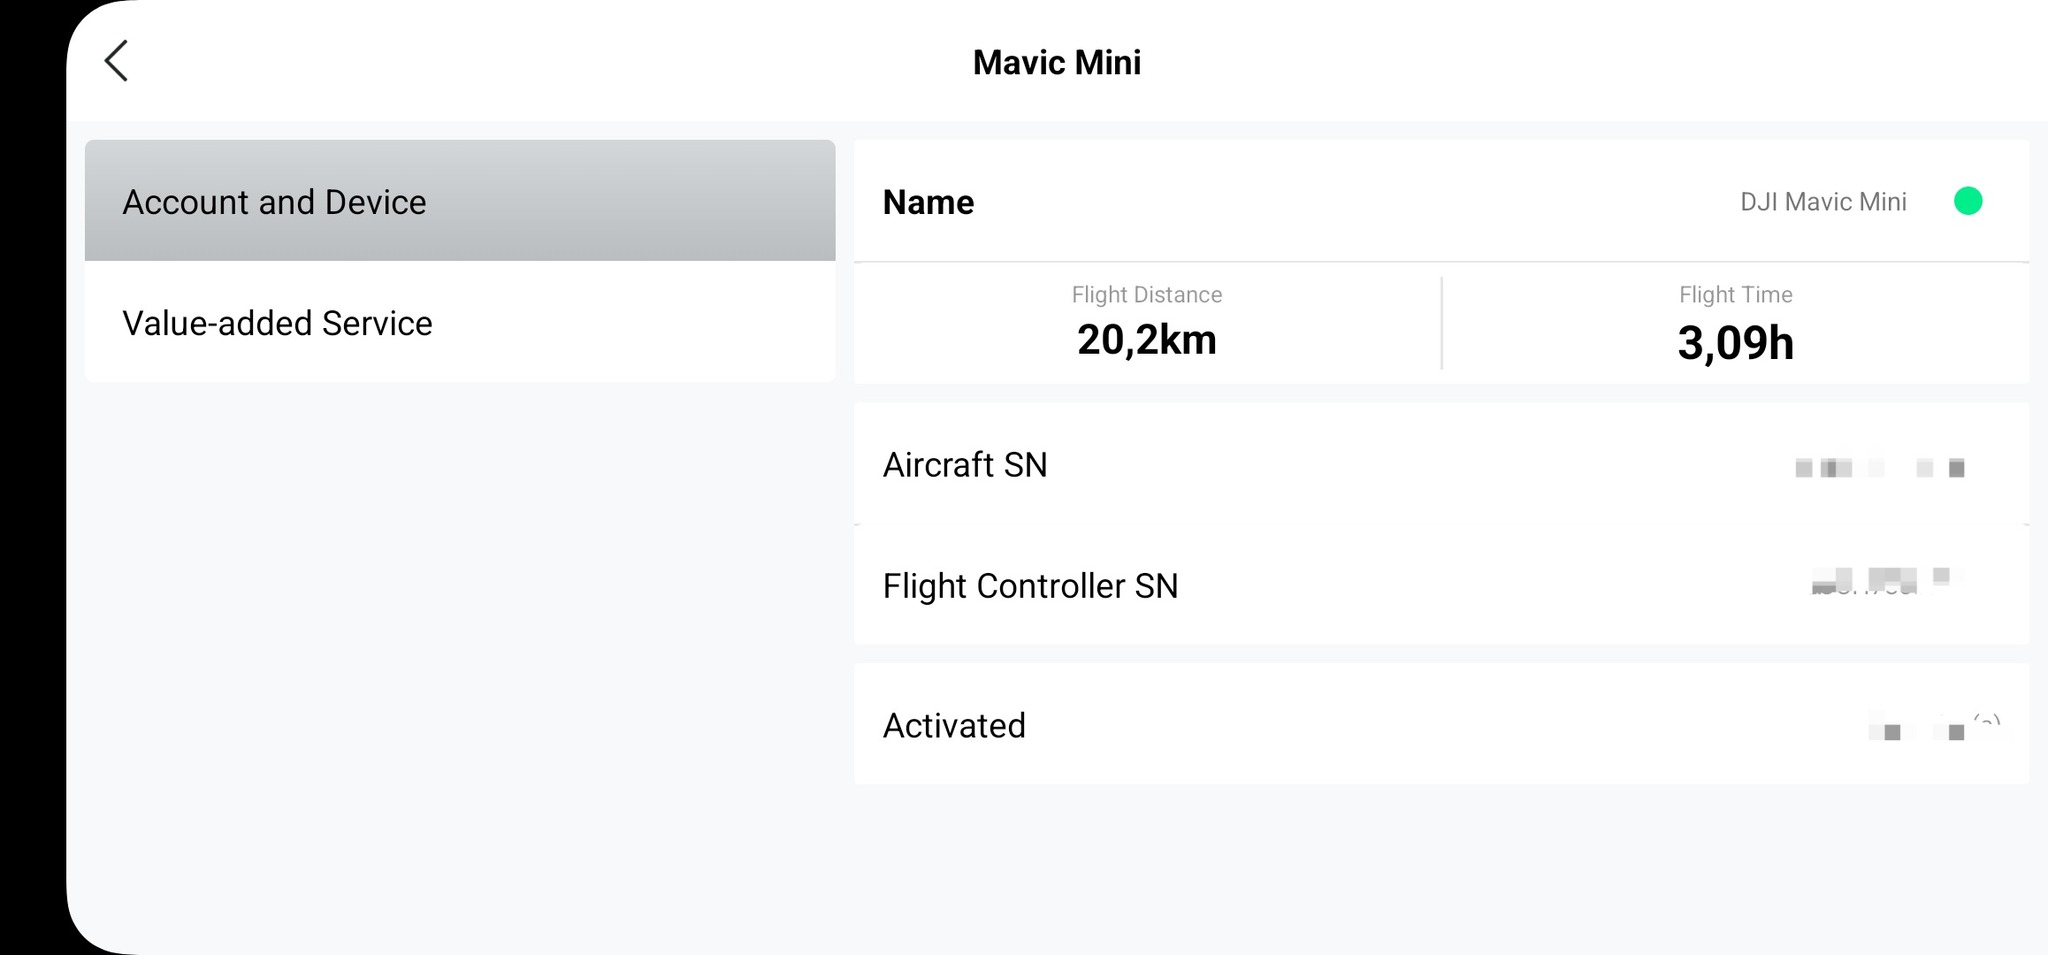Click the DJI Mavic Mini device name
The height and width of the screenshot is (955, 2048).
point(1822,202)
